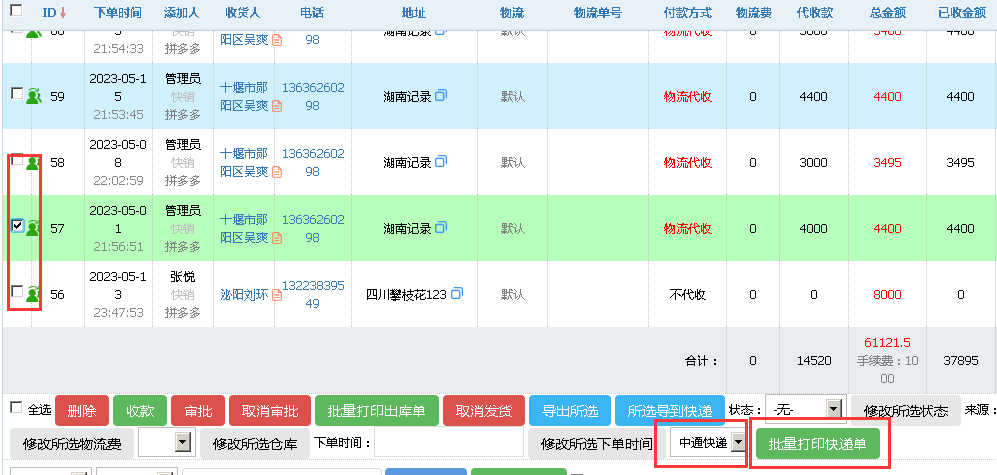Click copy icon next to 四川攀枝花123 address
The width and height of the screenshot is (997, 475).
pyautogui.click(x=457, y=294)
